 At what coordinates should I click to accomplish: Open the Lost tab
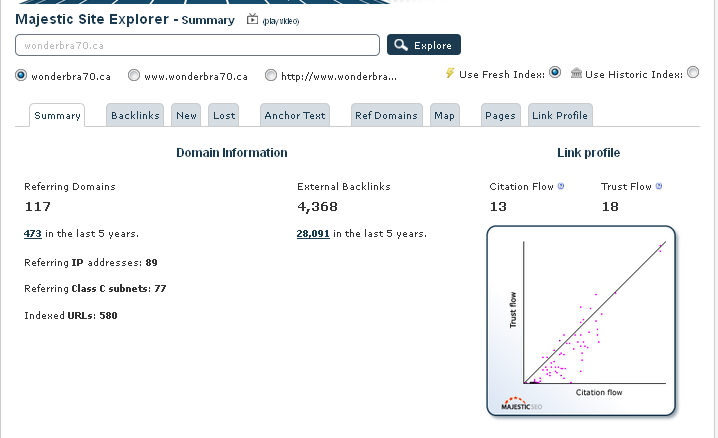[223, 115]
